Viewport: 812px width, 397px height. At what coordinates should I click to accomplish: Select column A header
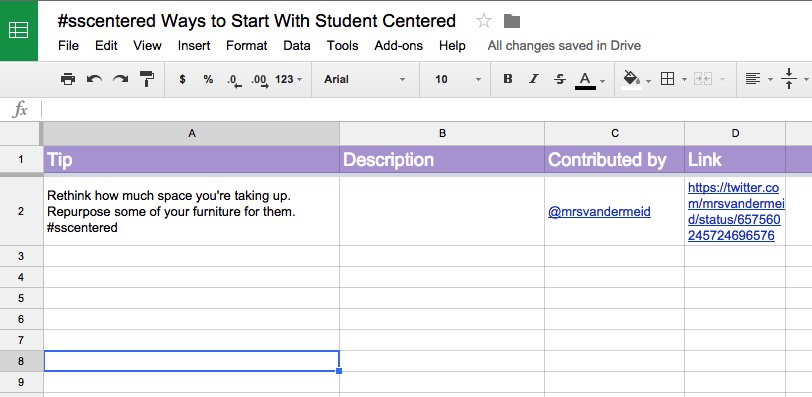click(x=192, y=134)
